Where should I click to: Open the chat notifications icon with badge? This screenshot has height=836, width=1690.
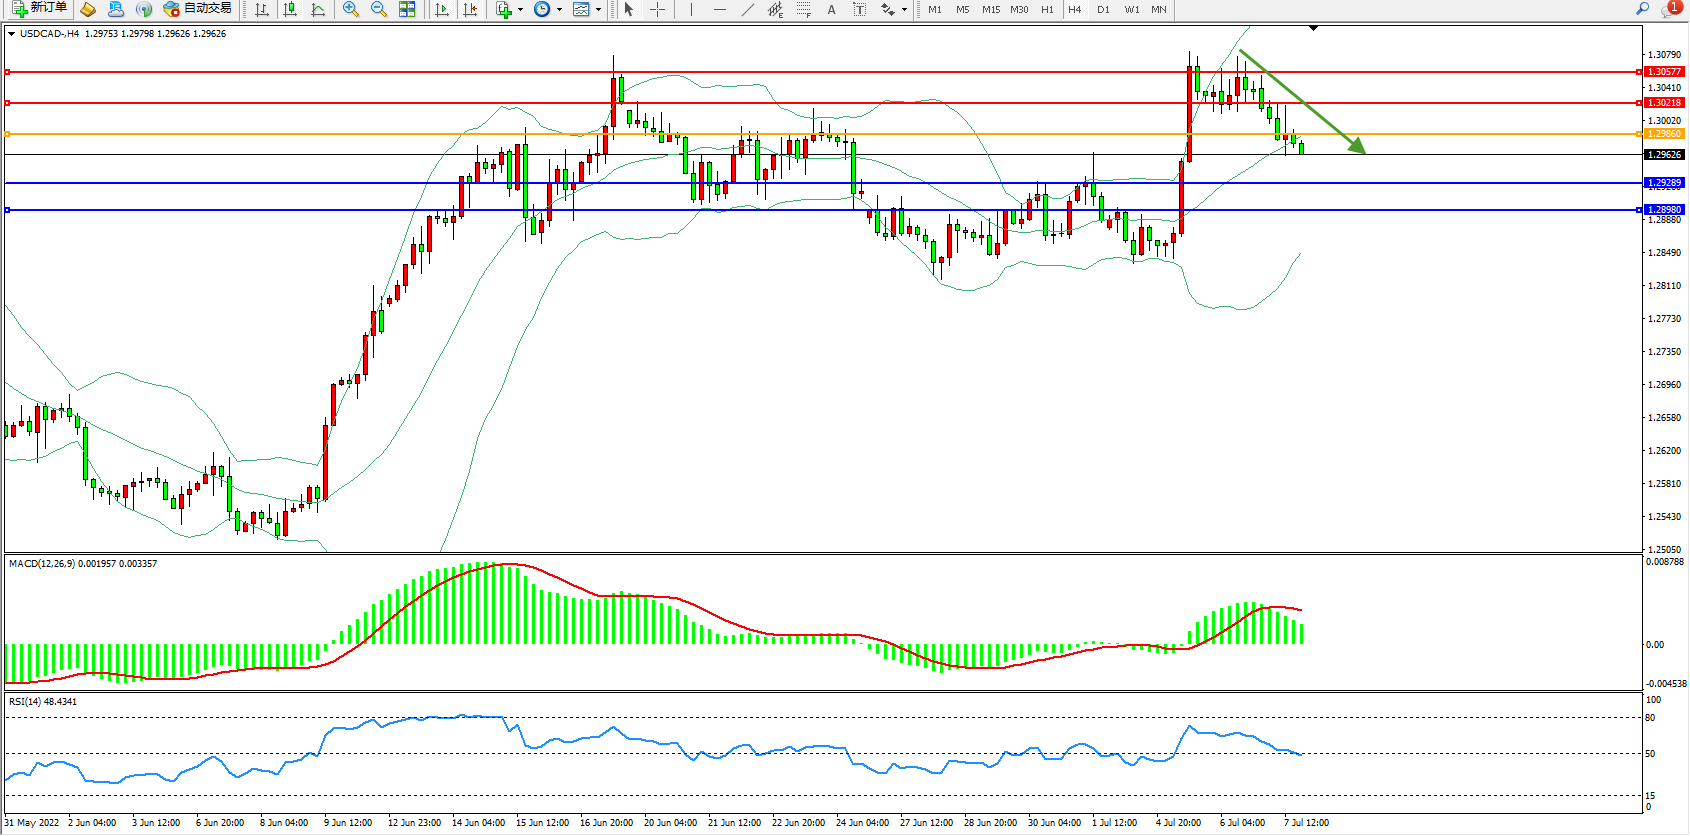1669,9
